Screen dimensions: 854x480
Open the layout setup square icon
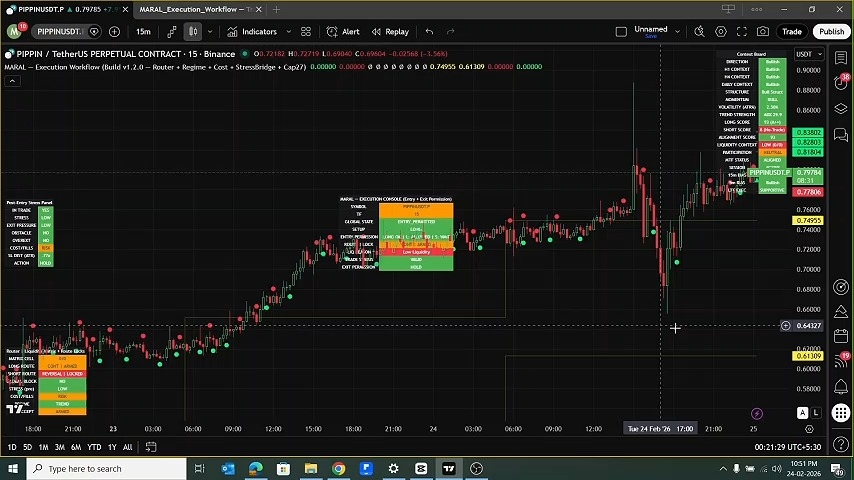pos(621,32)
